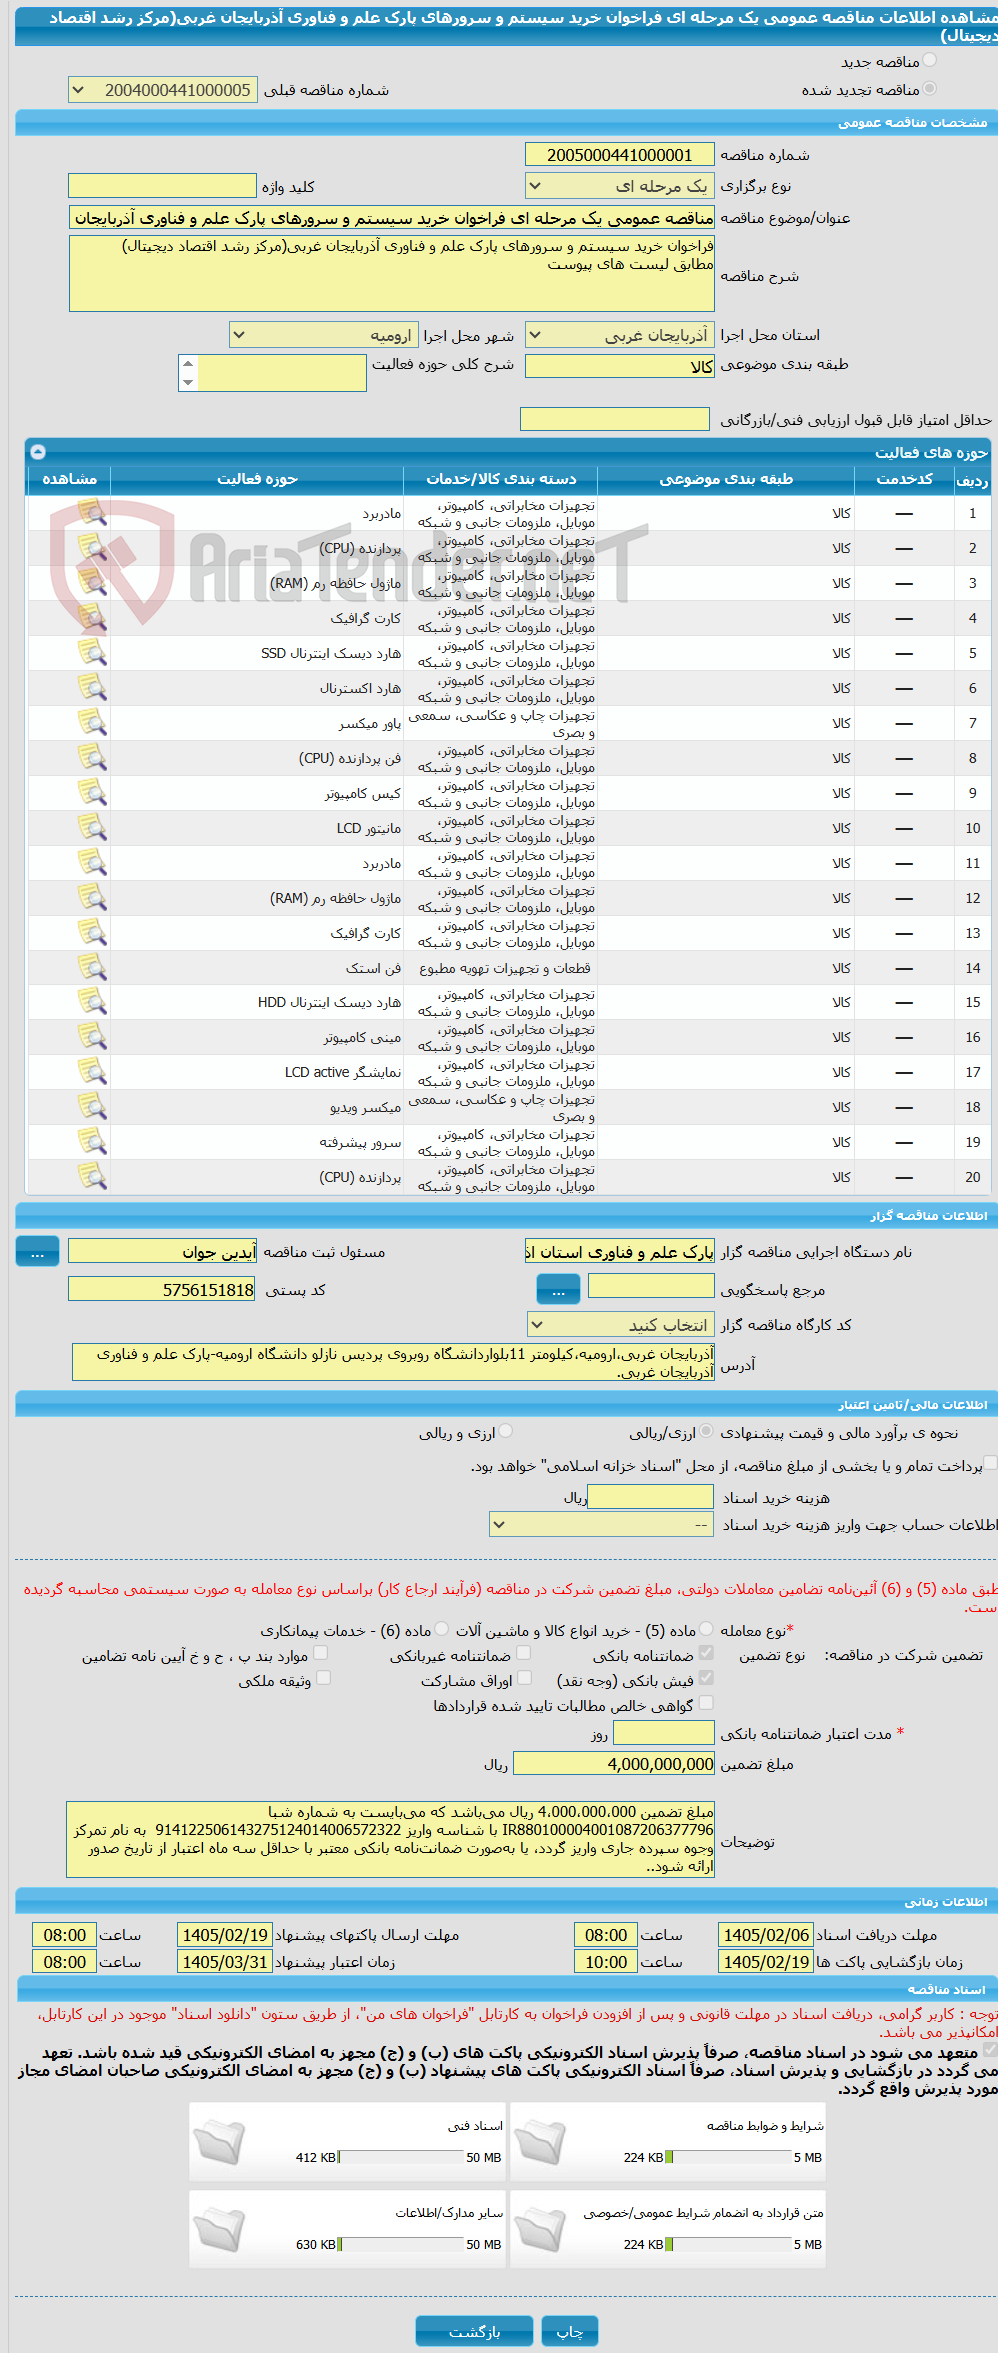Image resolution: width=998 pixels, height=2353 pixels.
Task: Open the اسناد فنی folder icon
Action: [x=219, y=2141]
